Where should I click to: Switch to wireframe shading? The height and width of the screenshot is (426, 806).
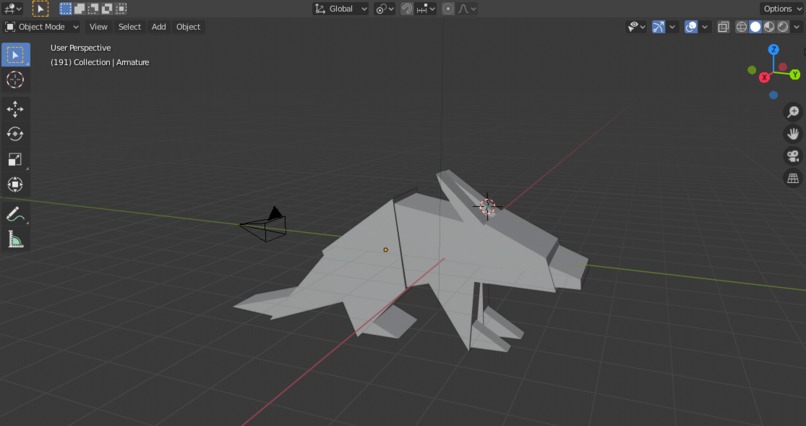tap(741, 27)
